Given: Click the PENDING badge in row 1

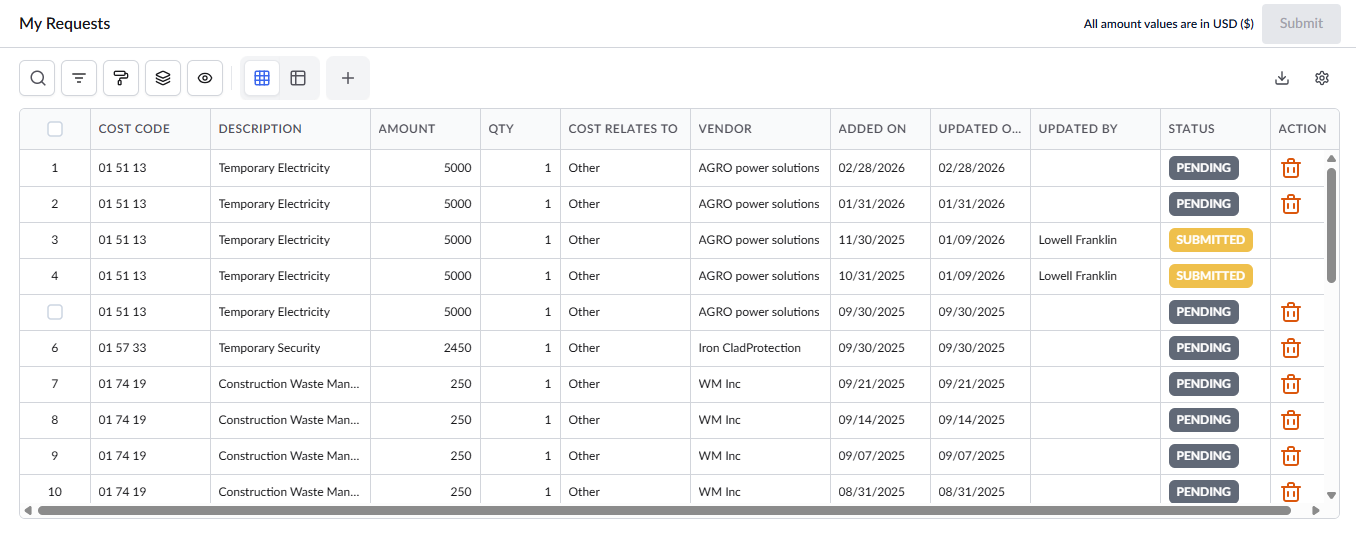Looking at the screenshot, I should pyautogui.click(x=1203, y=168).
